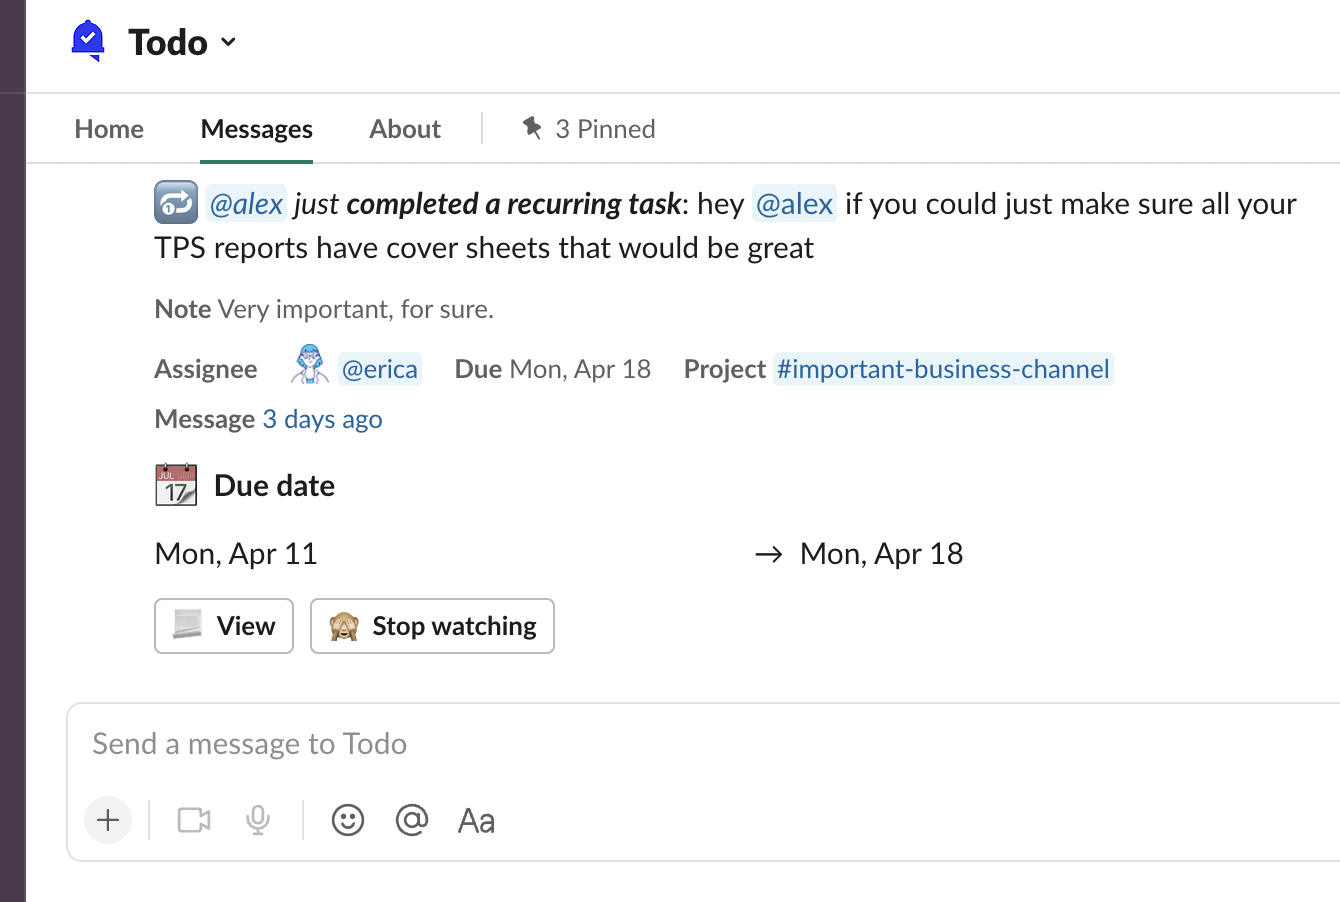The height and width of the screenshot is (902, 1340).
Task: Toggle text formatting with Aa icon
Action: (x=476, y=821)
